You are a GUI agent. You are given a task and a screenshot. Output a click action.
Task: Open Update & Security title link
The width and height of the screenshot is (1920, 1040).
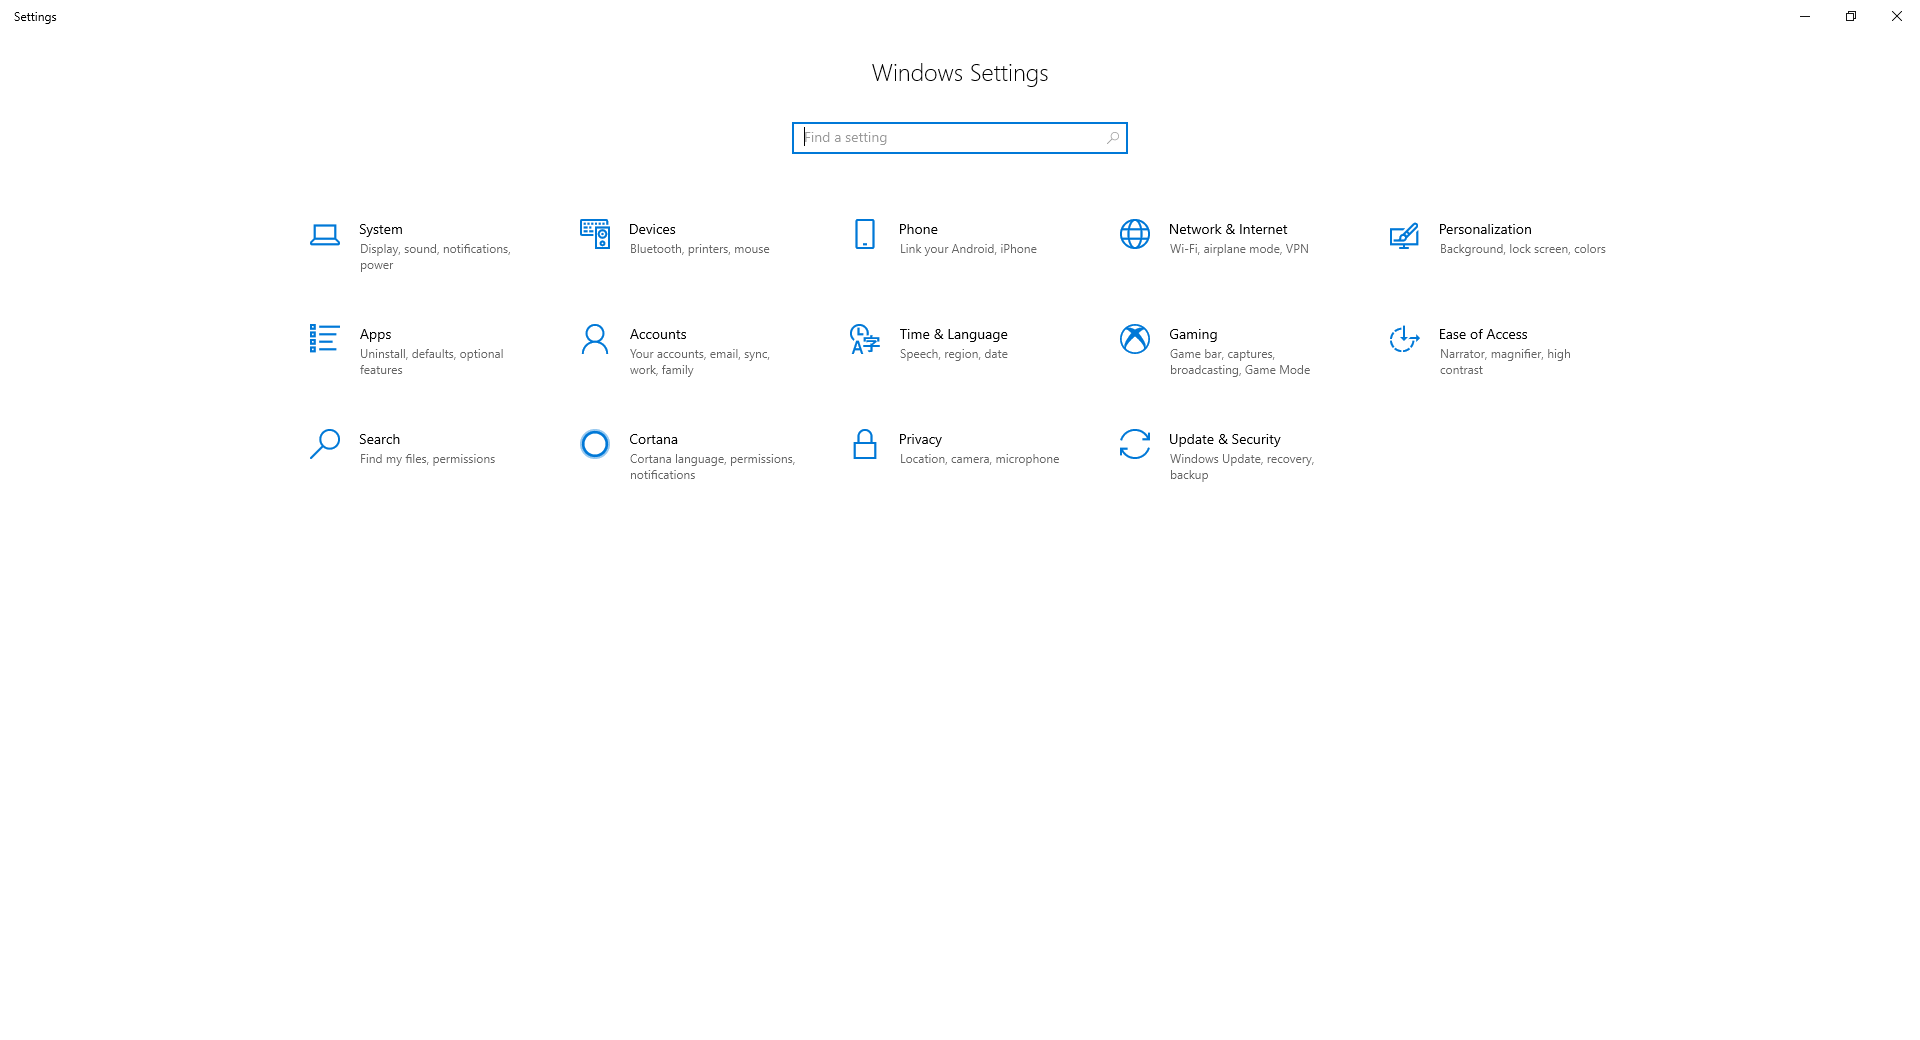(x=1225, y=439)
